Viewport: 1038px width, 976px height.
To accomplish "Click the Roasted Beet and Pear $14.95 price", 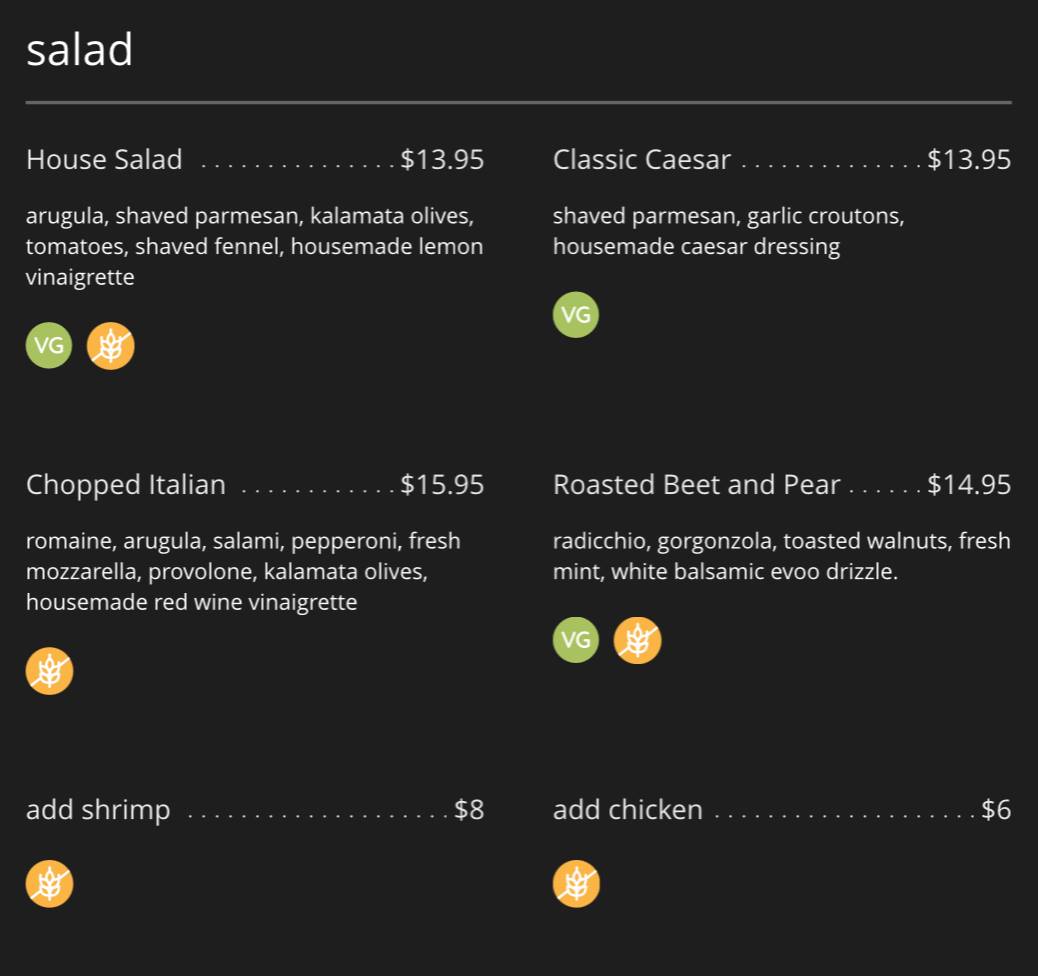I will click(969, 485).
